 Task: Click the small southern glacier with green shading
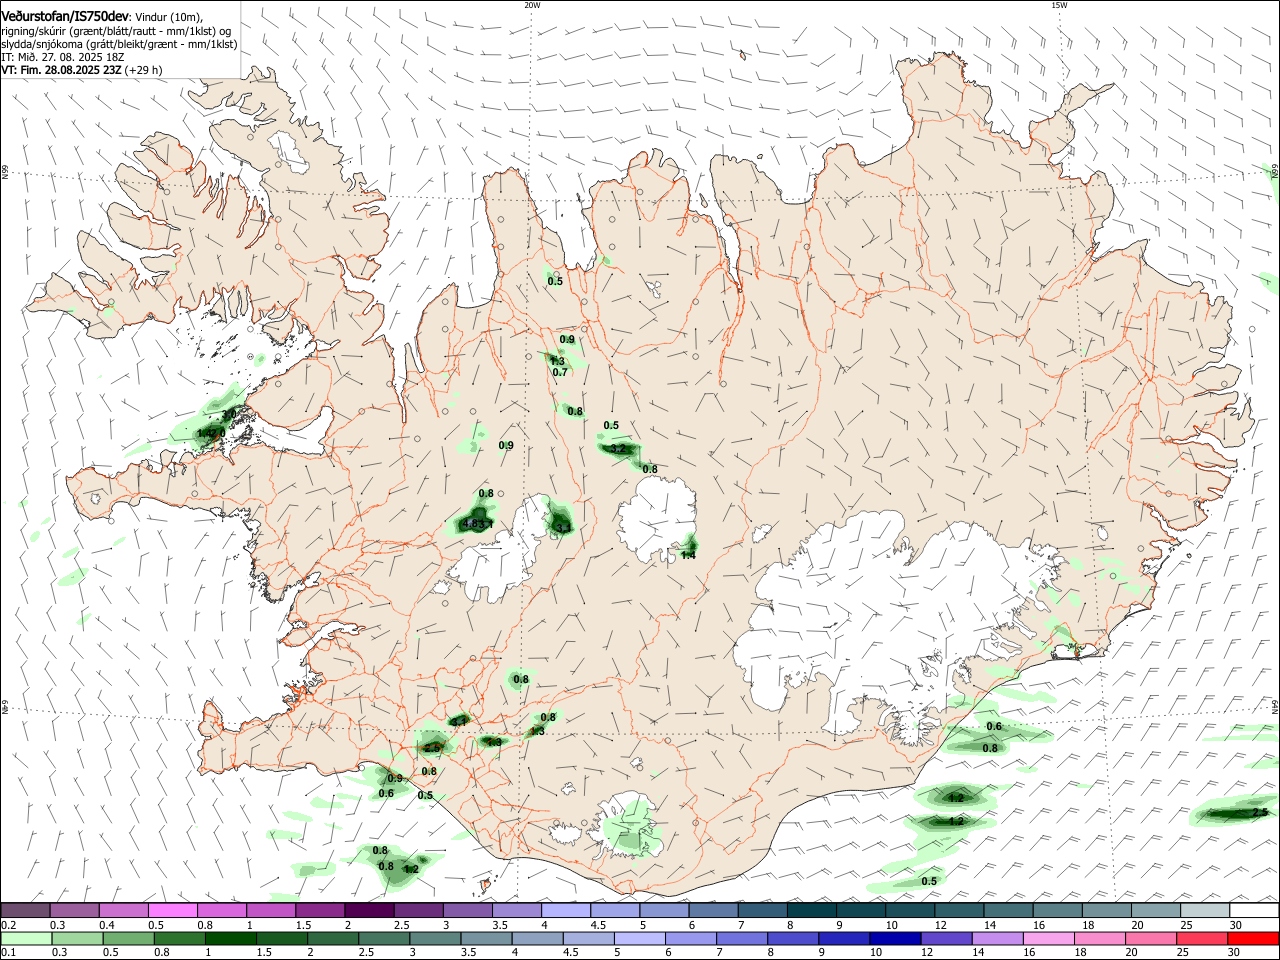point(632,825)
